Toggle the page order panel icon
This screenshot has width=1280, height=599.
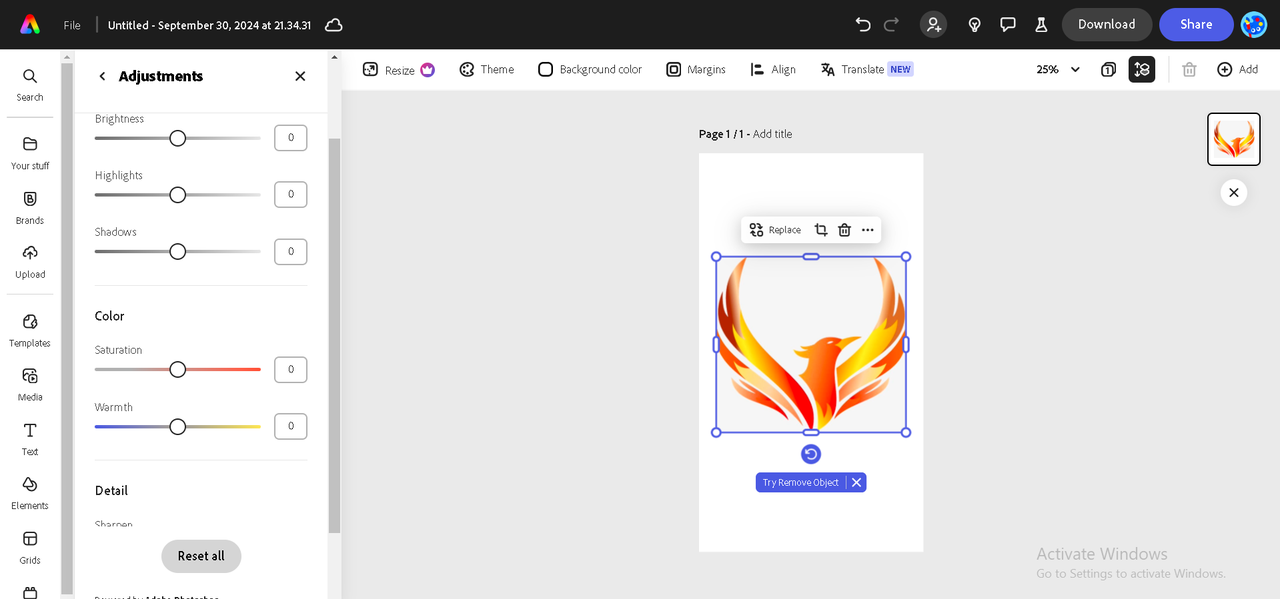pyautogui.click(x=1142, y=69)
